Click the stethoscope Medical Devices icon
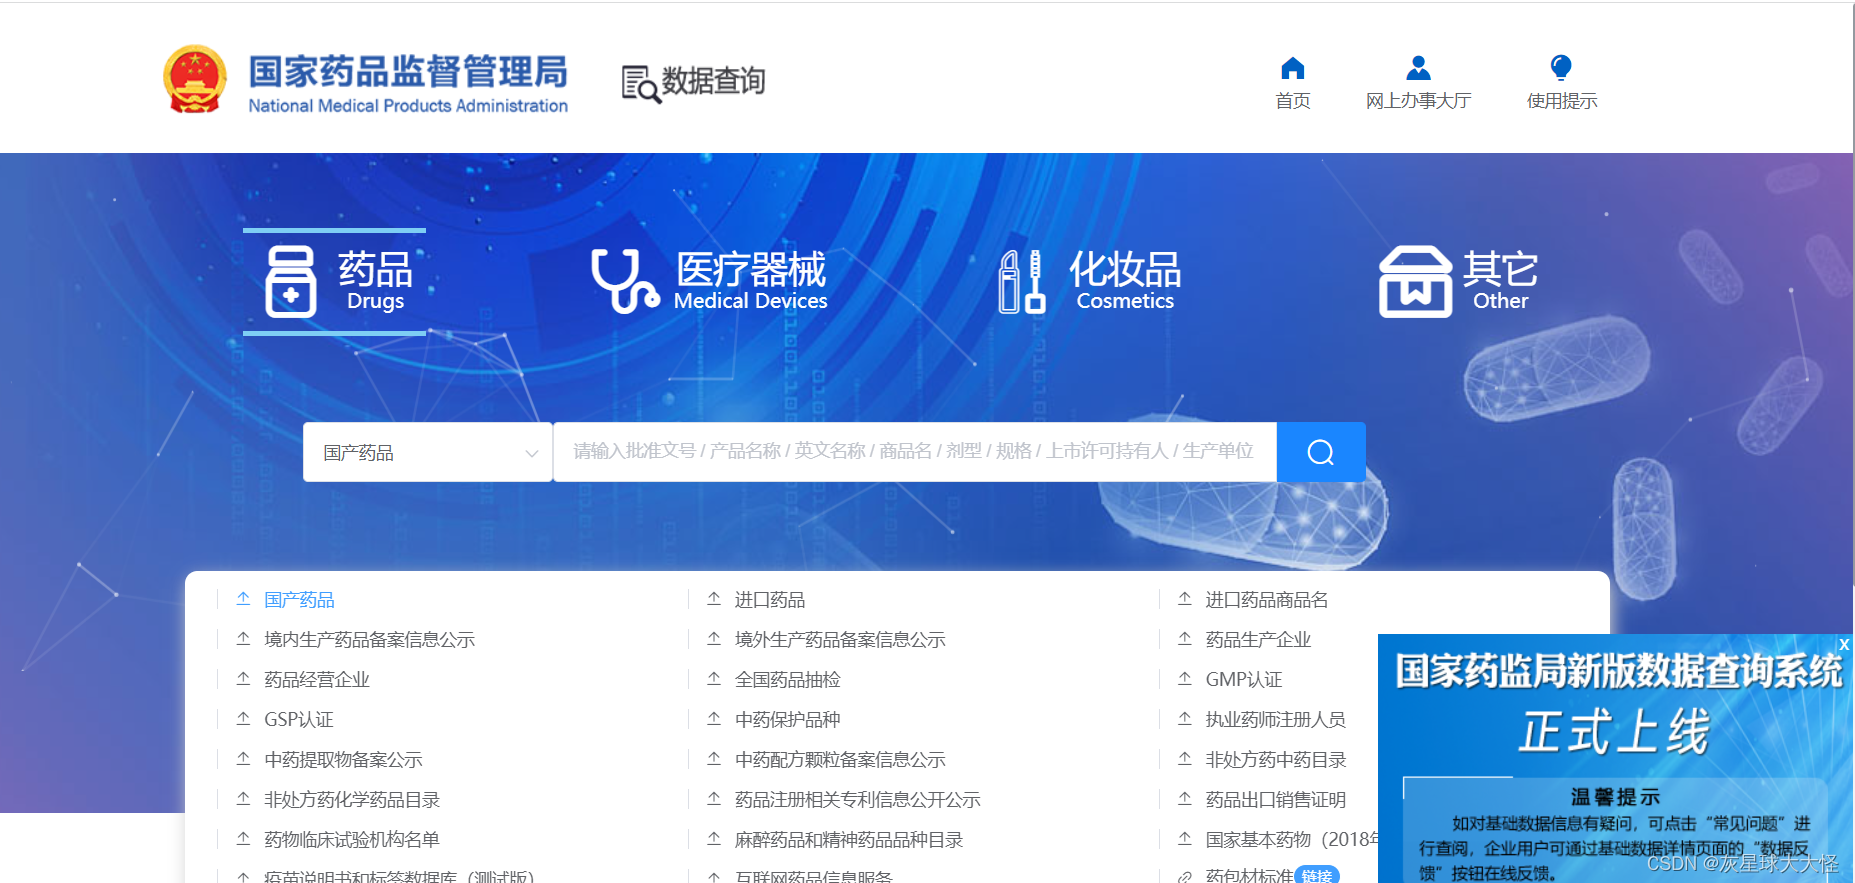 625,282
